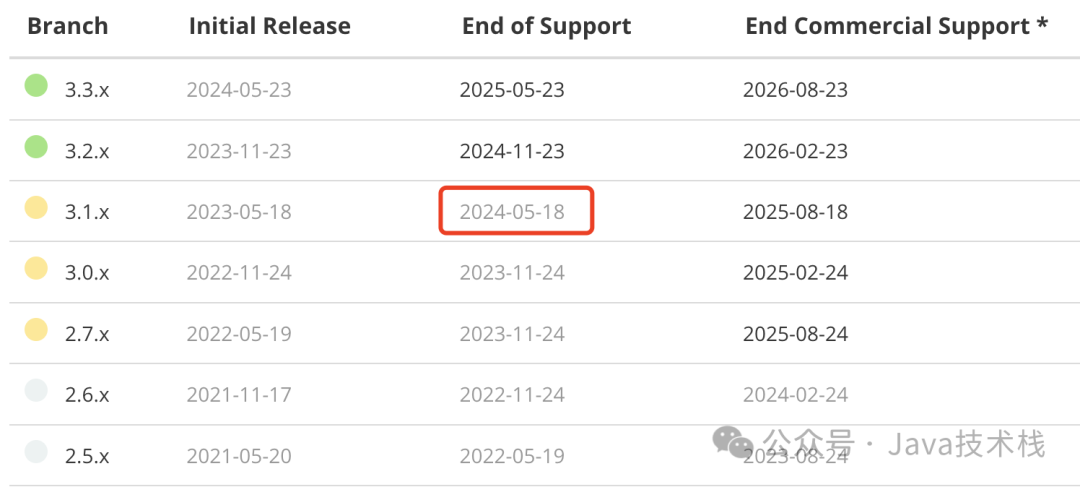This screenshot has height=487, width=1080.
Task: Click the Branch column header
Action: click(68, 26)
